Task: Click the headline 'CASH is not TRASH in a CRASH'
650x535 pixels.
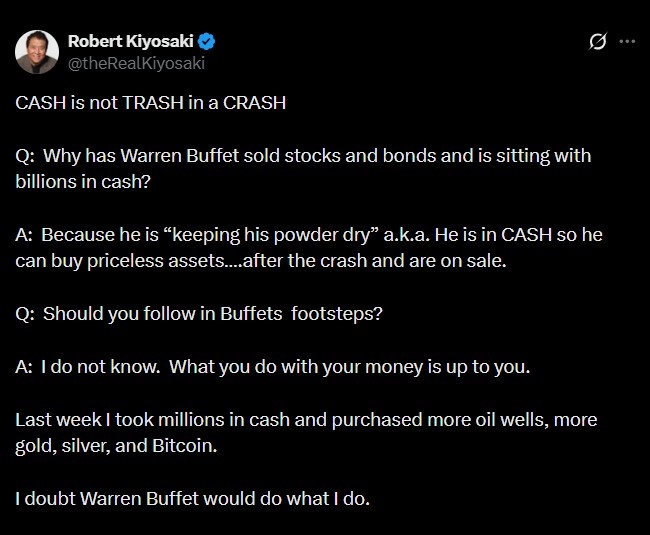Action: pyautogui.click(x=150, y=103)
